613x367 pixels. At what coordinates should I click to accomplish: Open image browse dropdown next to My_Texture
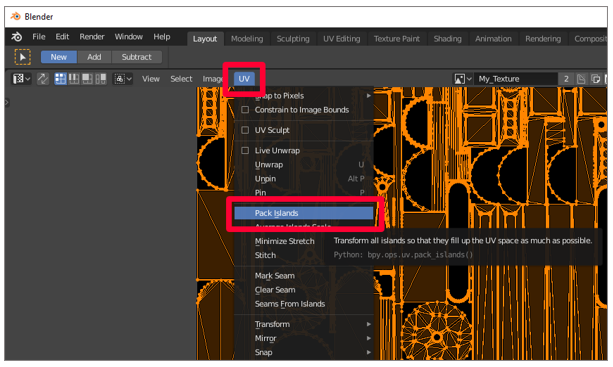point(463,79)
